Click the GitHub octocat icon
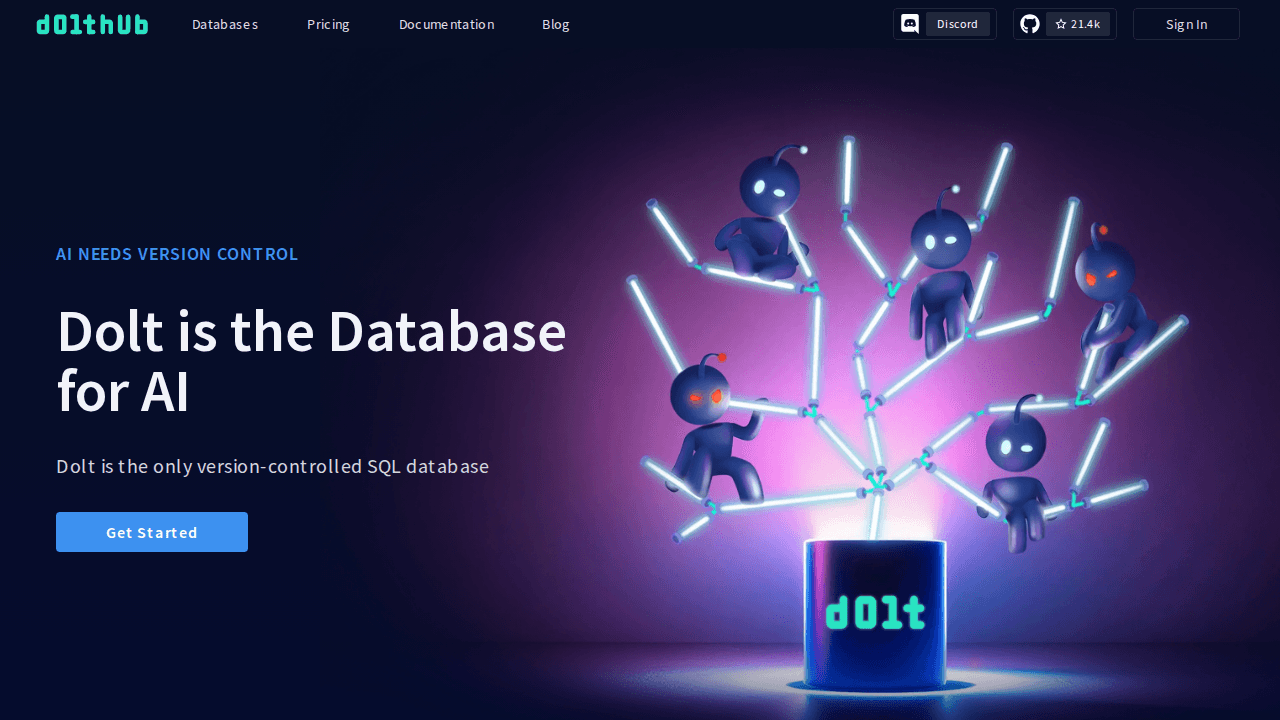Viewport: 1280px width, 720px height. coord(1030,24)
